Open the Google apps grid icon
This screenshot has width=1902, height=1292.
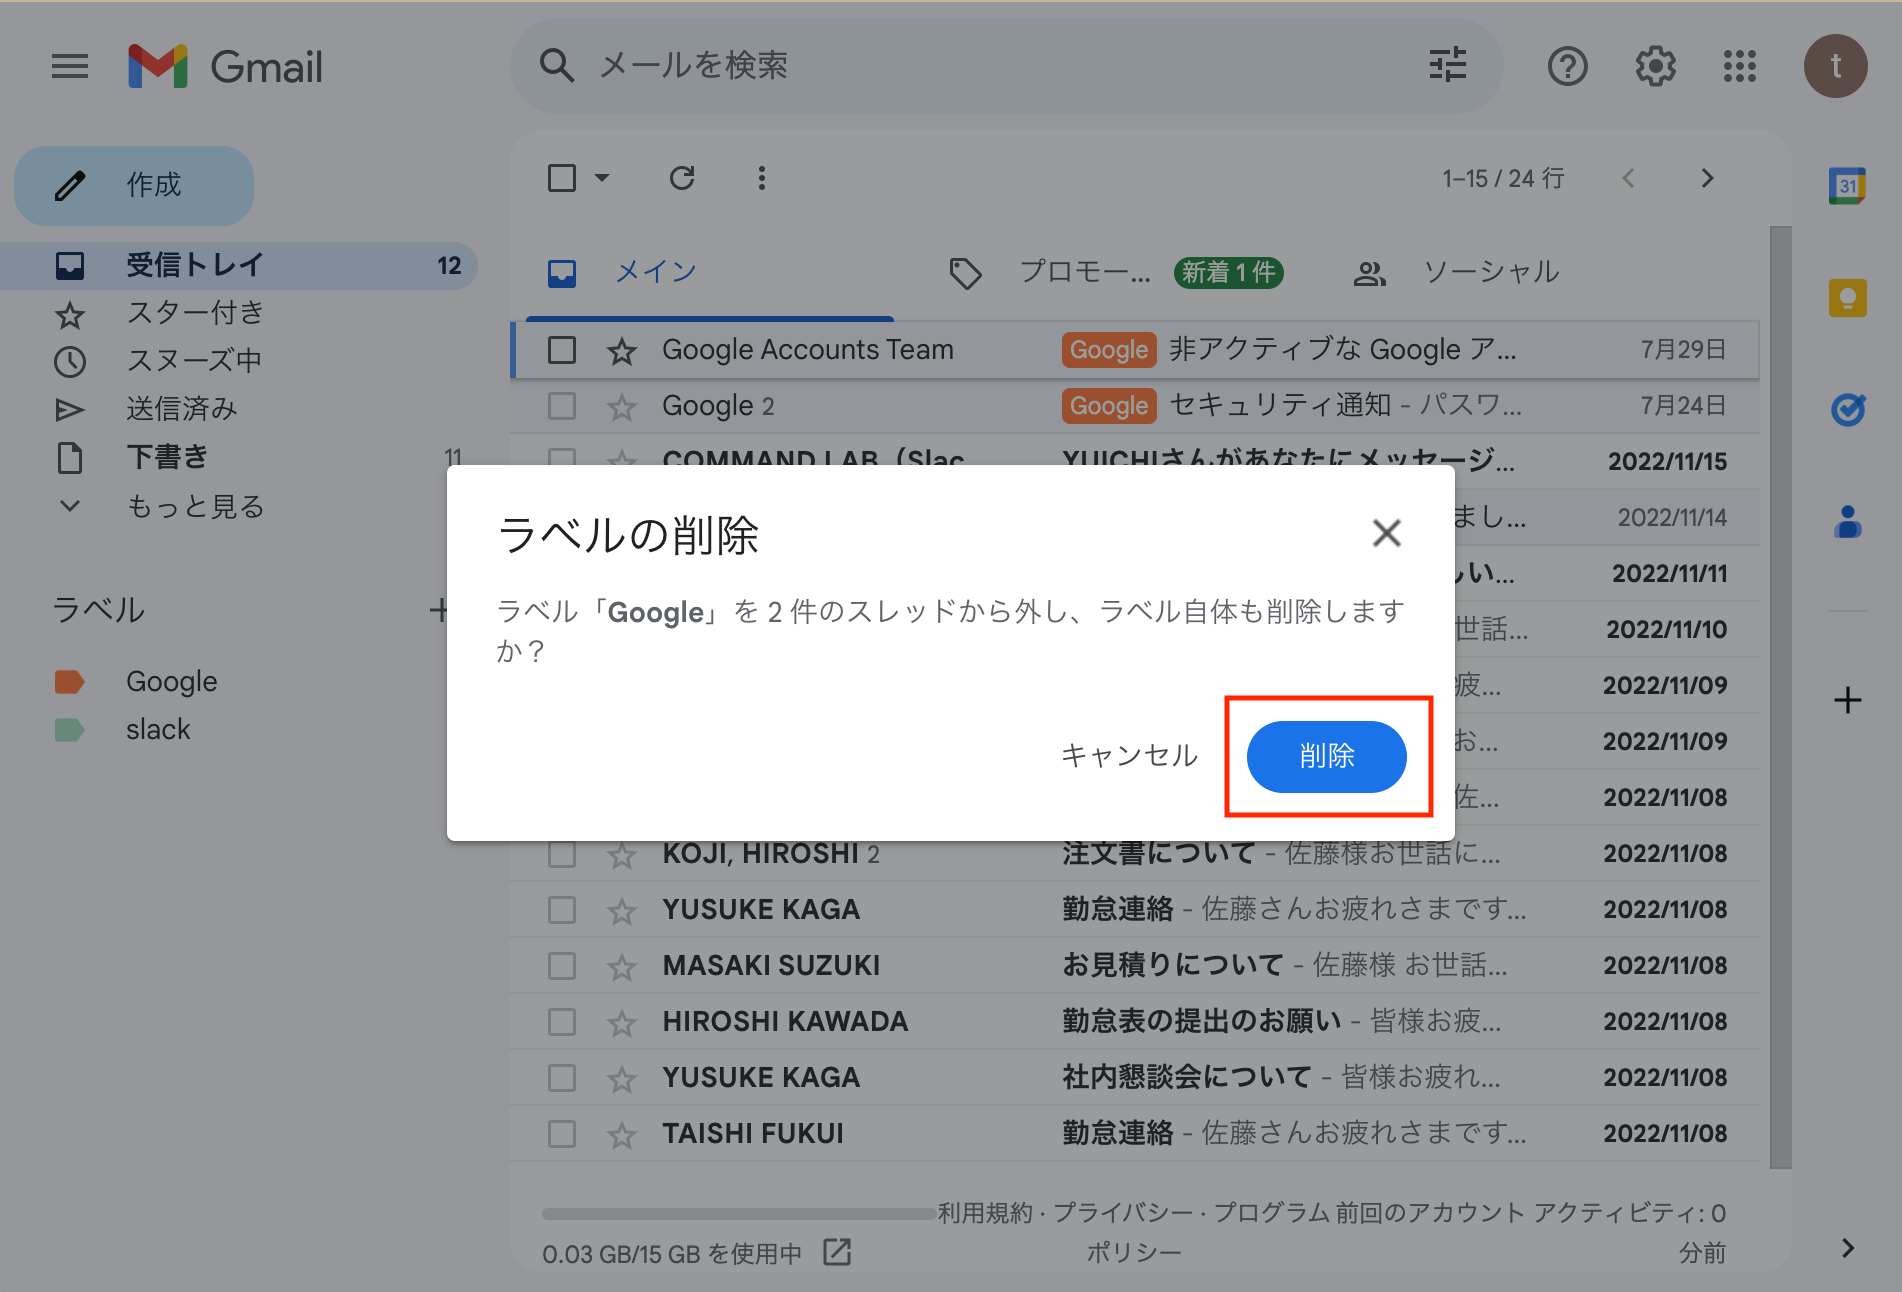1740,67
